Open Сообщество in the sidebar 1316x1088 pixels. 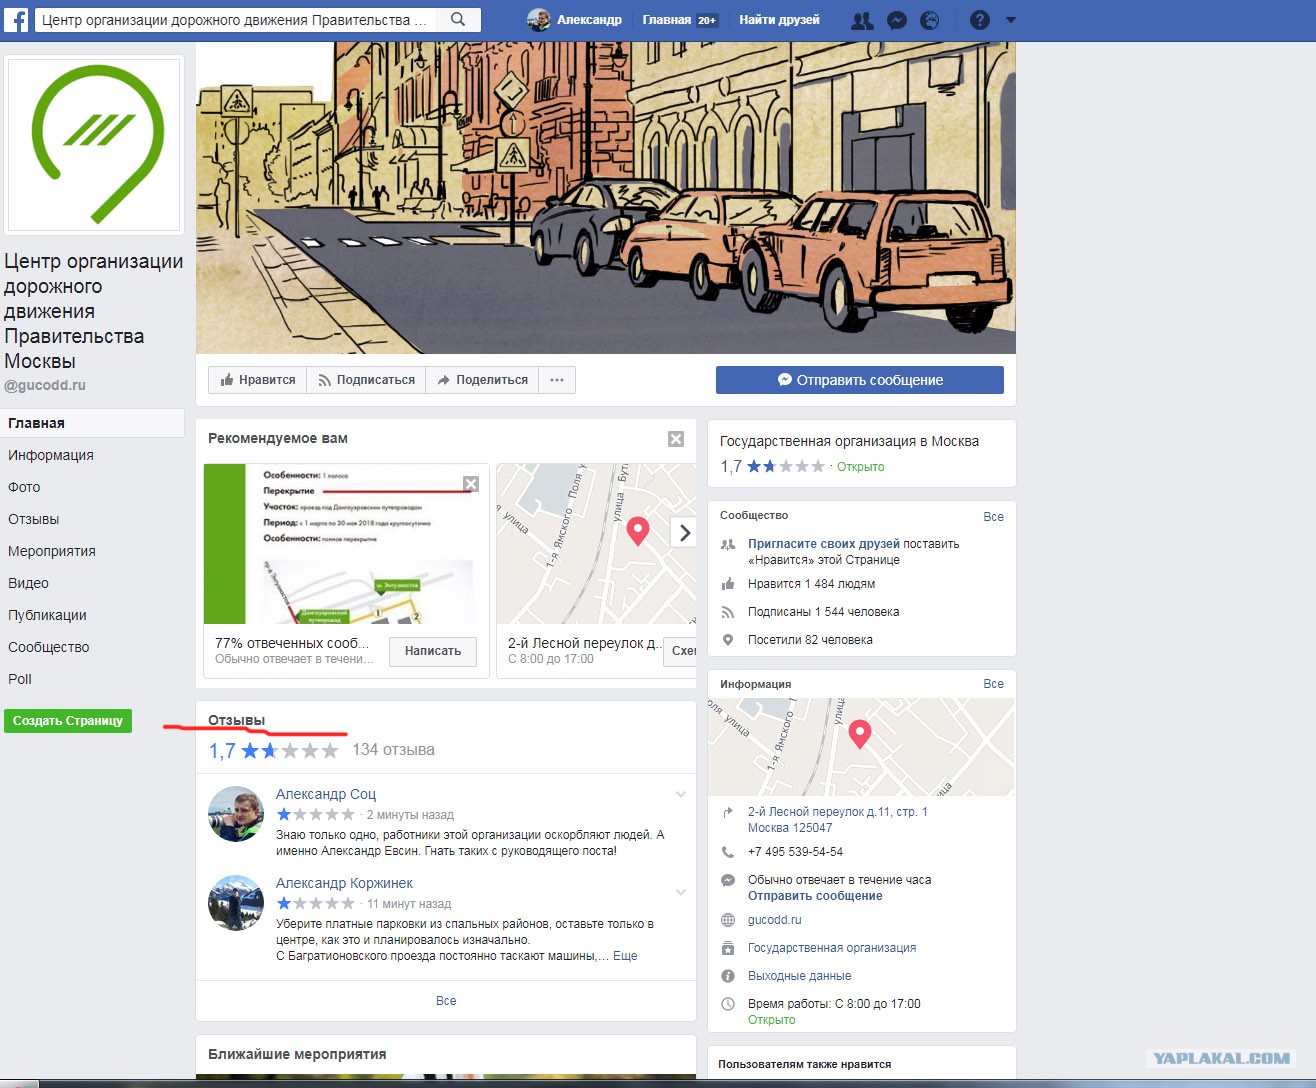point(49,647)
